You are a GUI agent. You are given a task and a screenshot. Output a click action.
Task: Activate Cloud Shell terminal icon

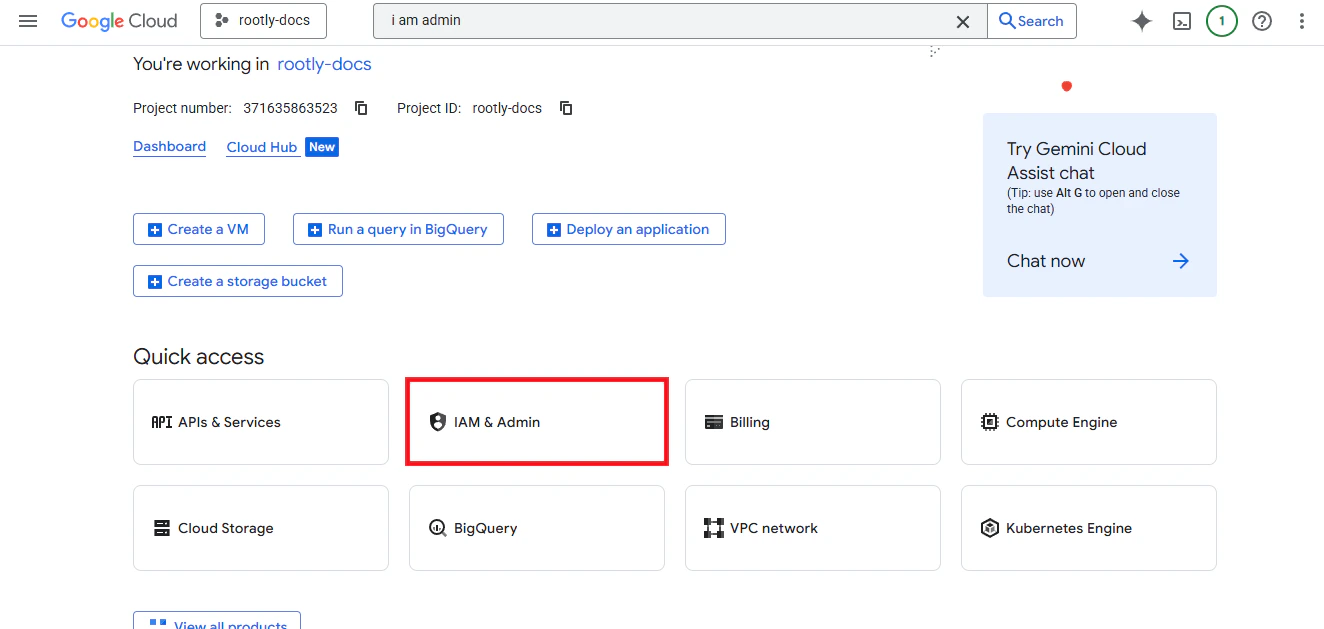click(x=1181, y=20)
